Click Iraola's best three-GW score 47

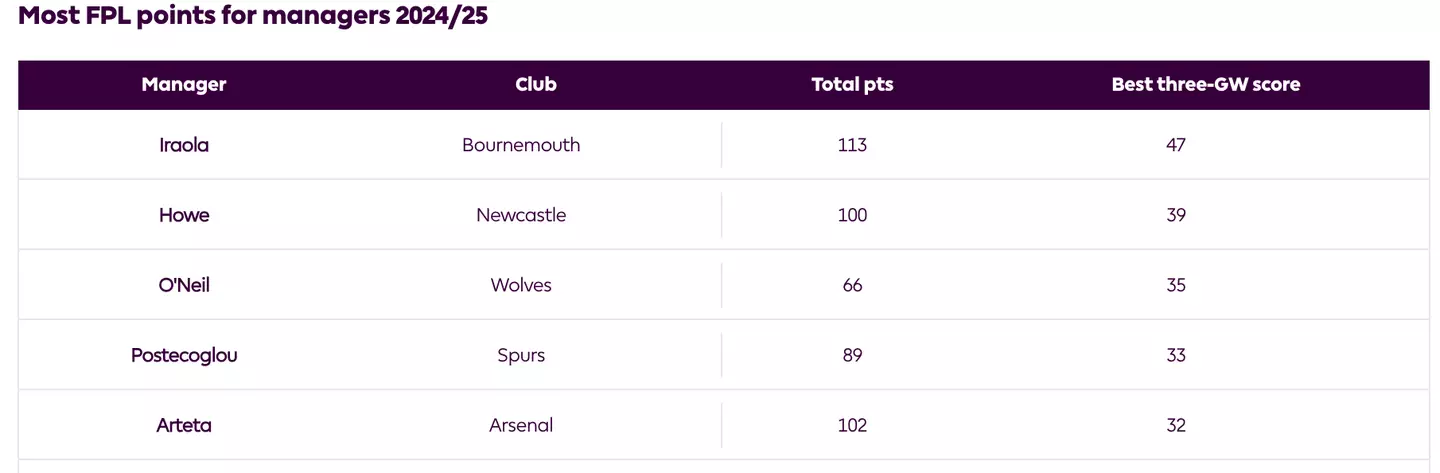point(1176,145)
